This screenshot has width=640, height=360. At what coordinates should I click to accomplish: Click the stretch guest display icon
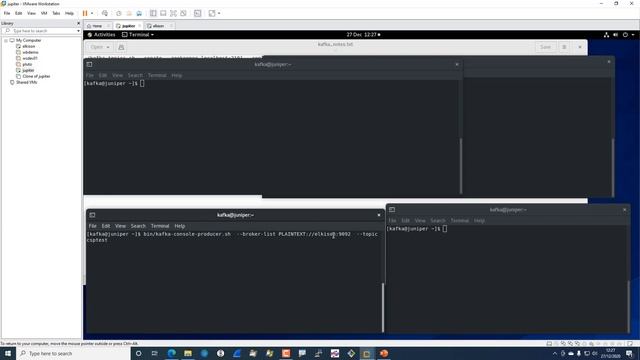(212, 13)
